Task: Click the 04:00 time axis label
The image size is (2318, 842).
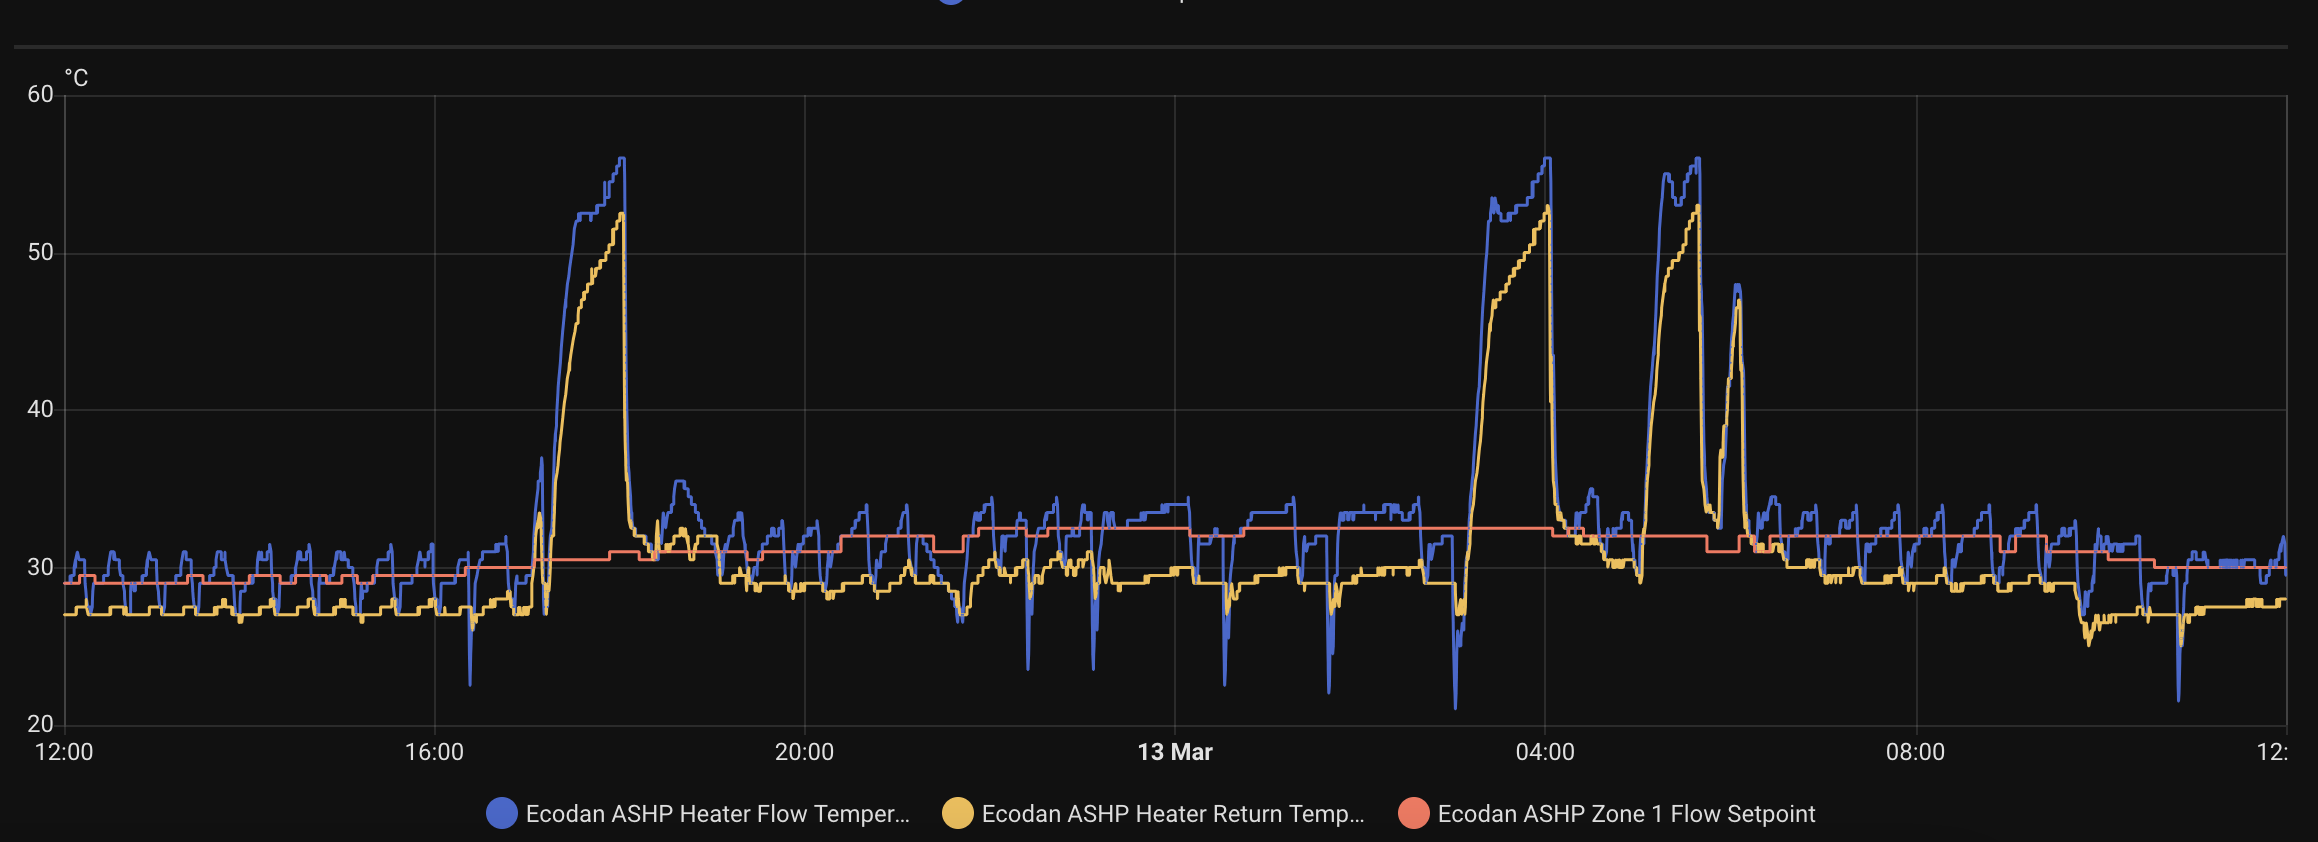Action: 1545,752
